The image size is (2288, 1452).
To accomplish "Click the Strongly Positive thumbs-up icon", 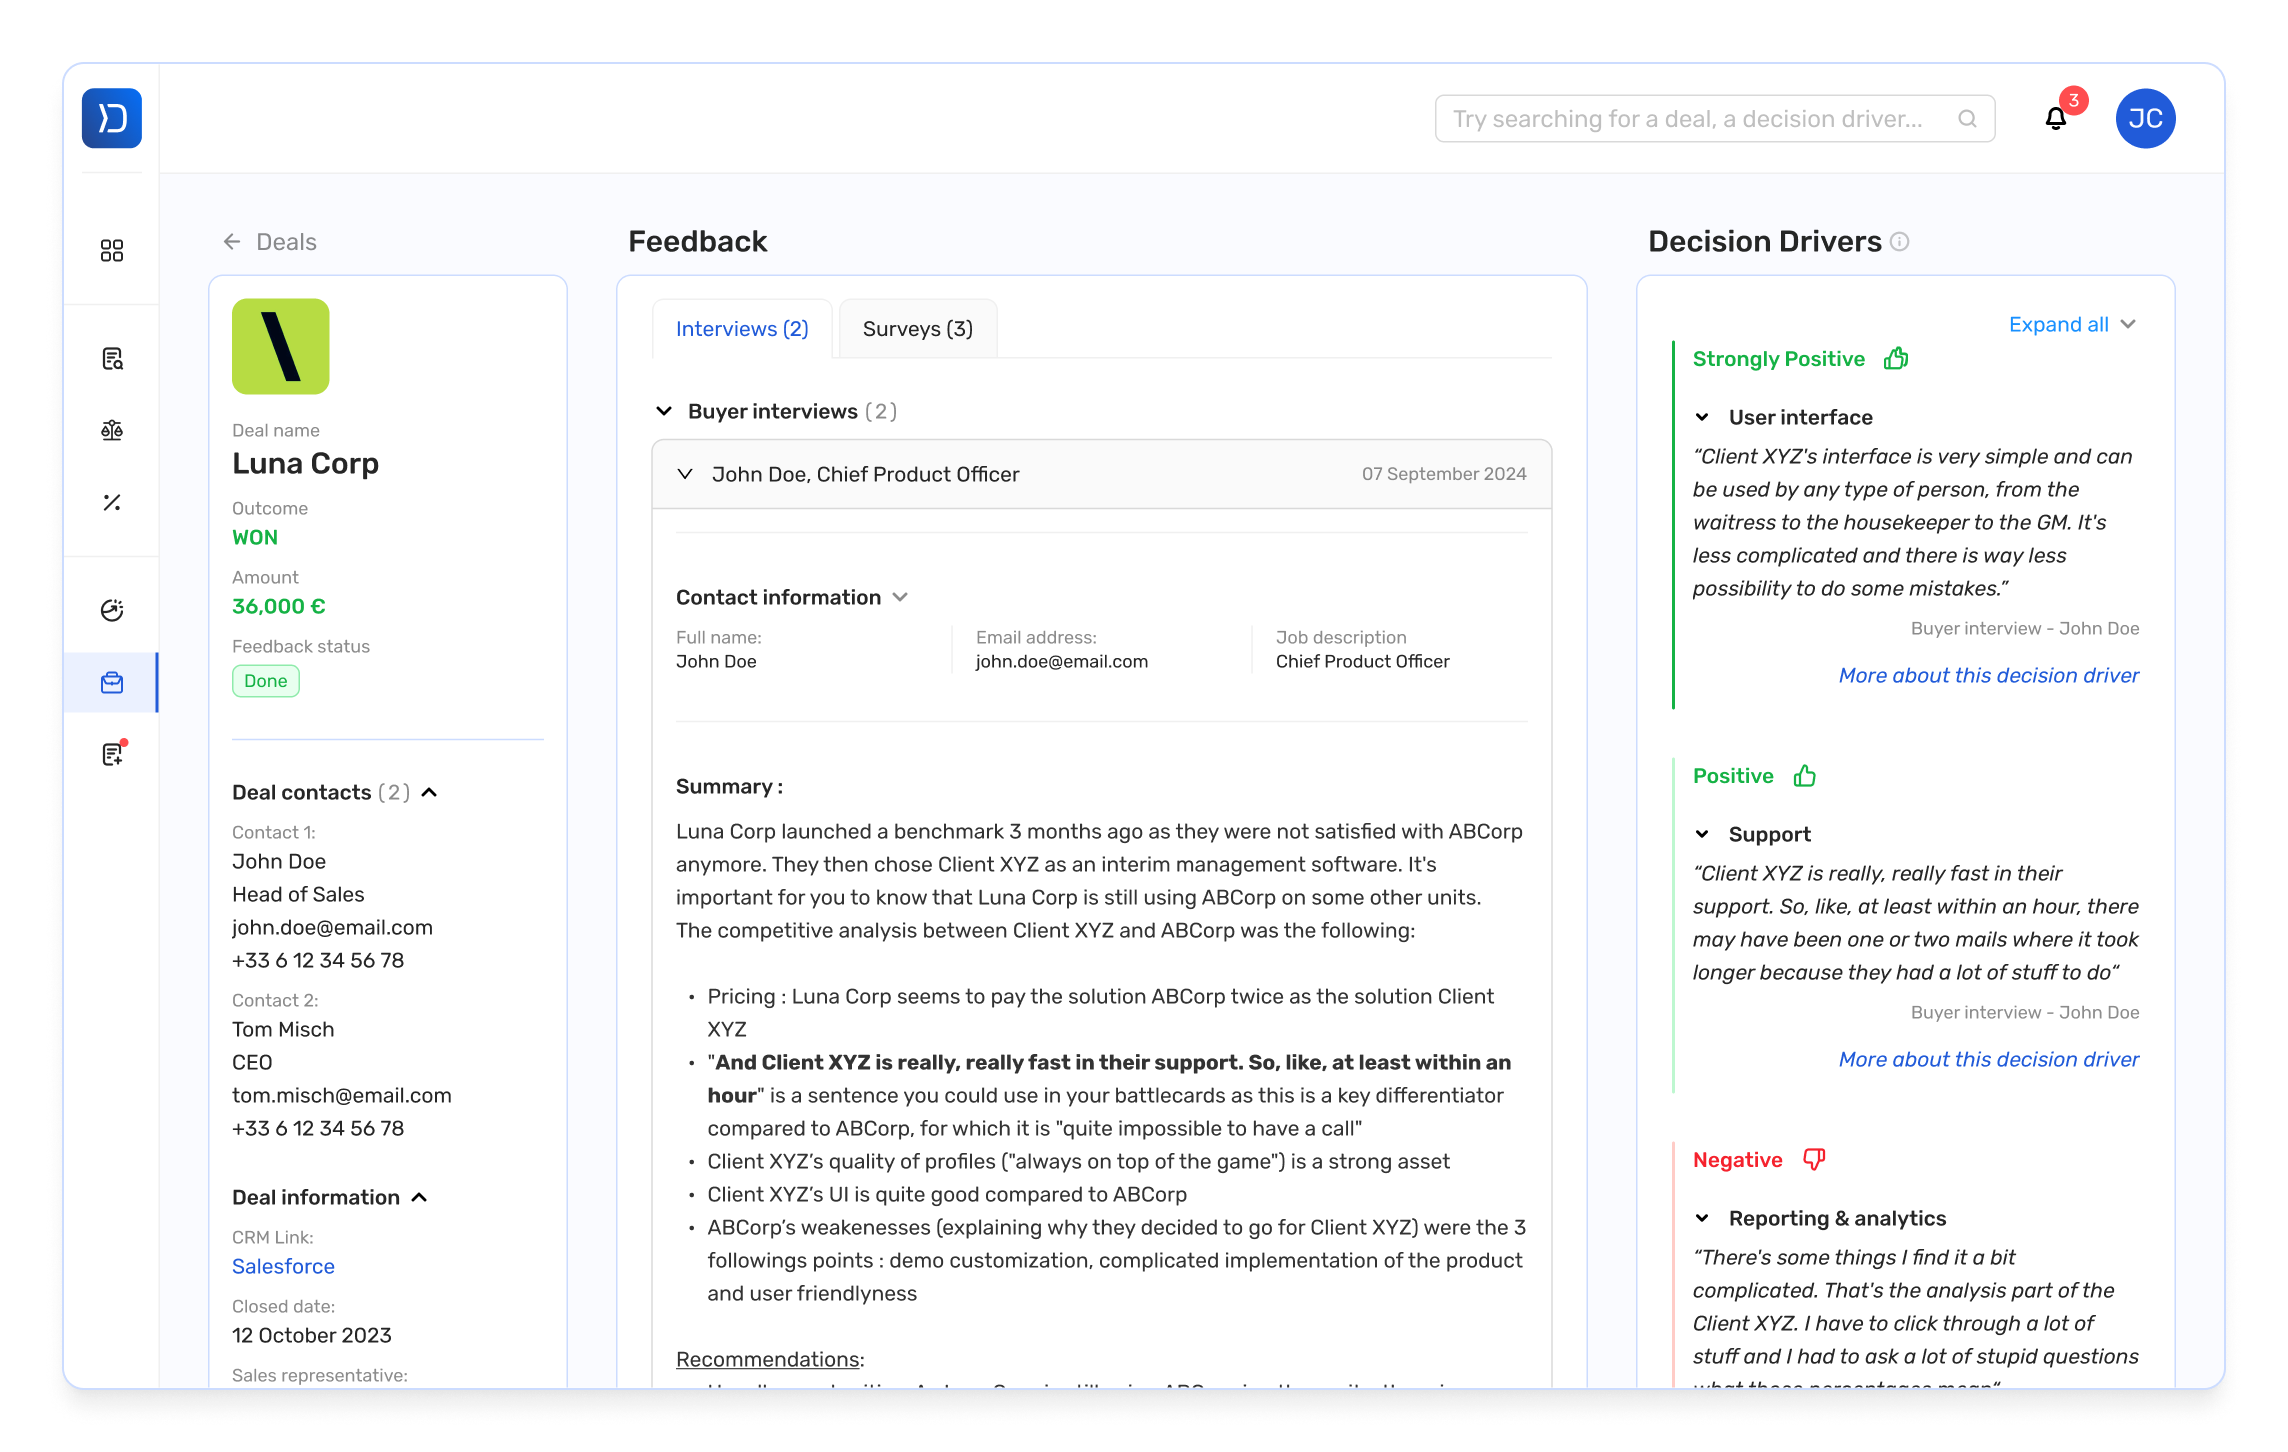I will click(x=1896, y=358).
